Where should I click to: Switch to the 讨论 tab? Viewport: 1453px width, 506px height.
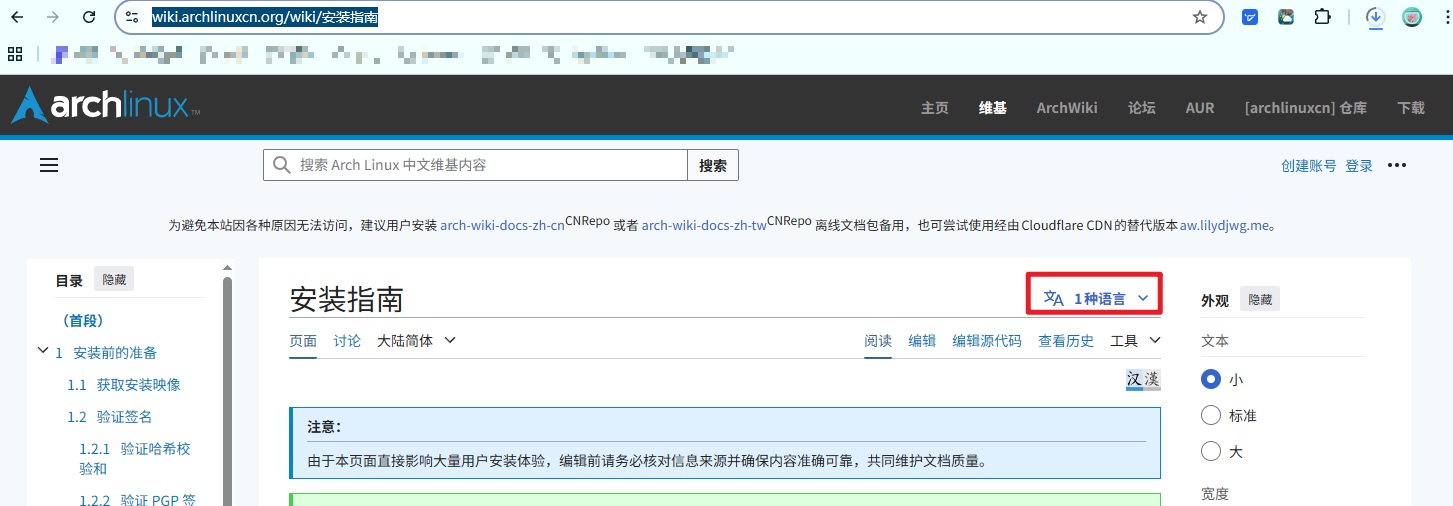point(347,341)
